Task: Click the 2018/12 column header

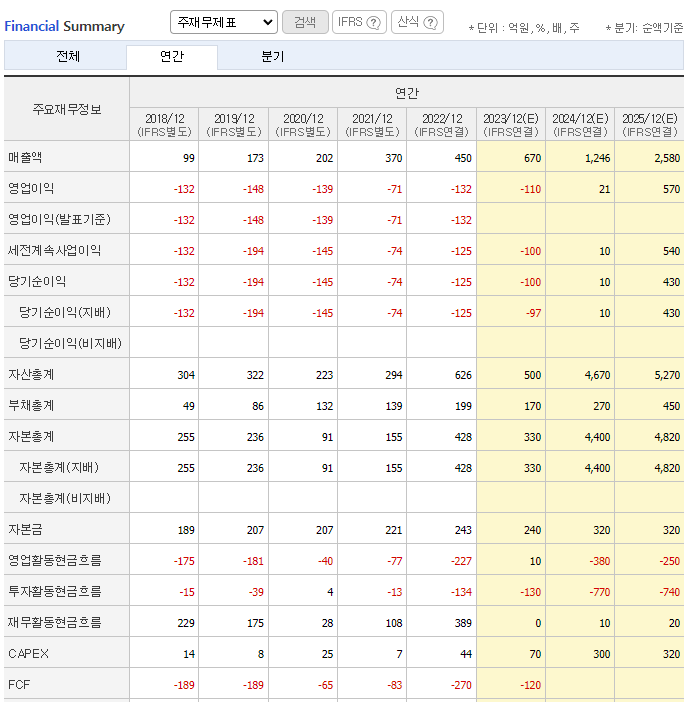Action: point(164,124)
